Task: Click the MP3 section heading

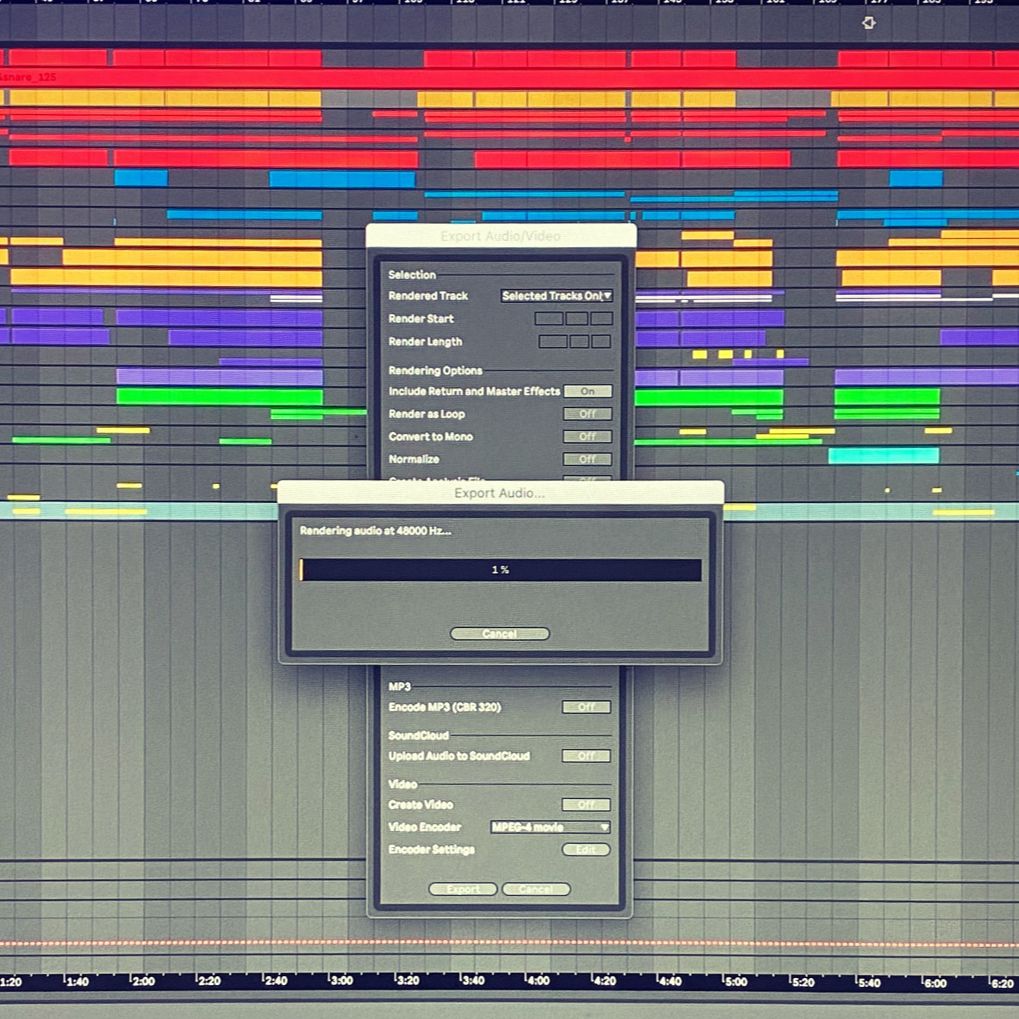Action: (399, 687)
